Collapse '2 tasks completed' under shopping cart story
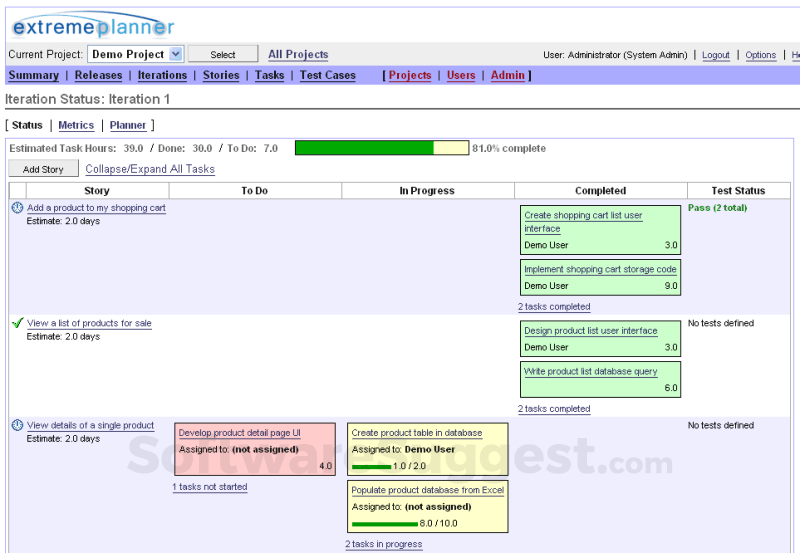The width and height of the screenshot is (800, 553). pyautogui.click(x=554, y=307)
